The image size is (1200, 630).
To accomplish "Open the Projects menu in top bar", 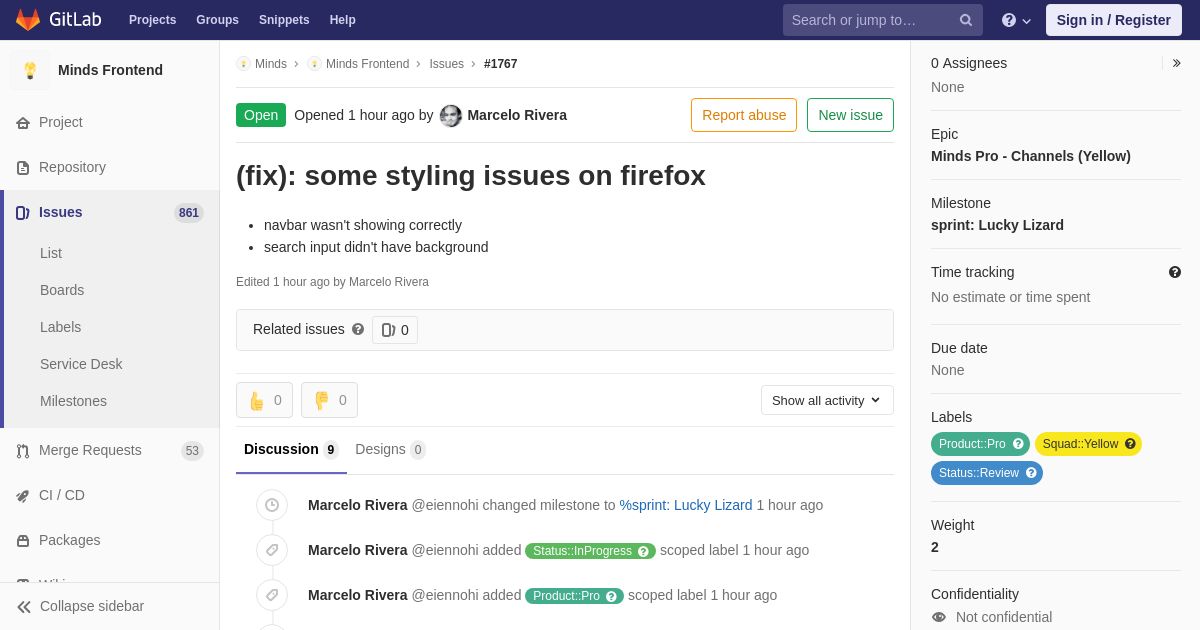I will click(152, 20).
